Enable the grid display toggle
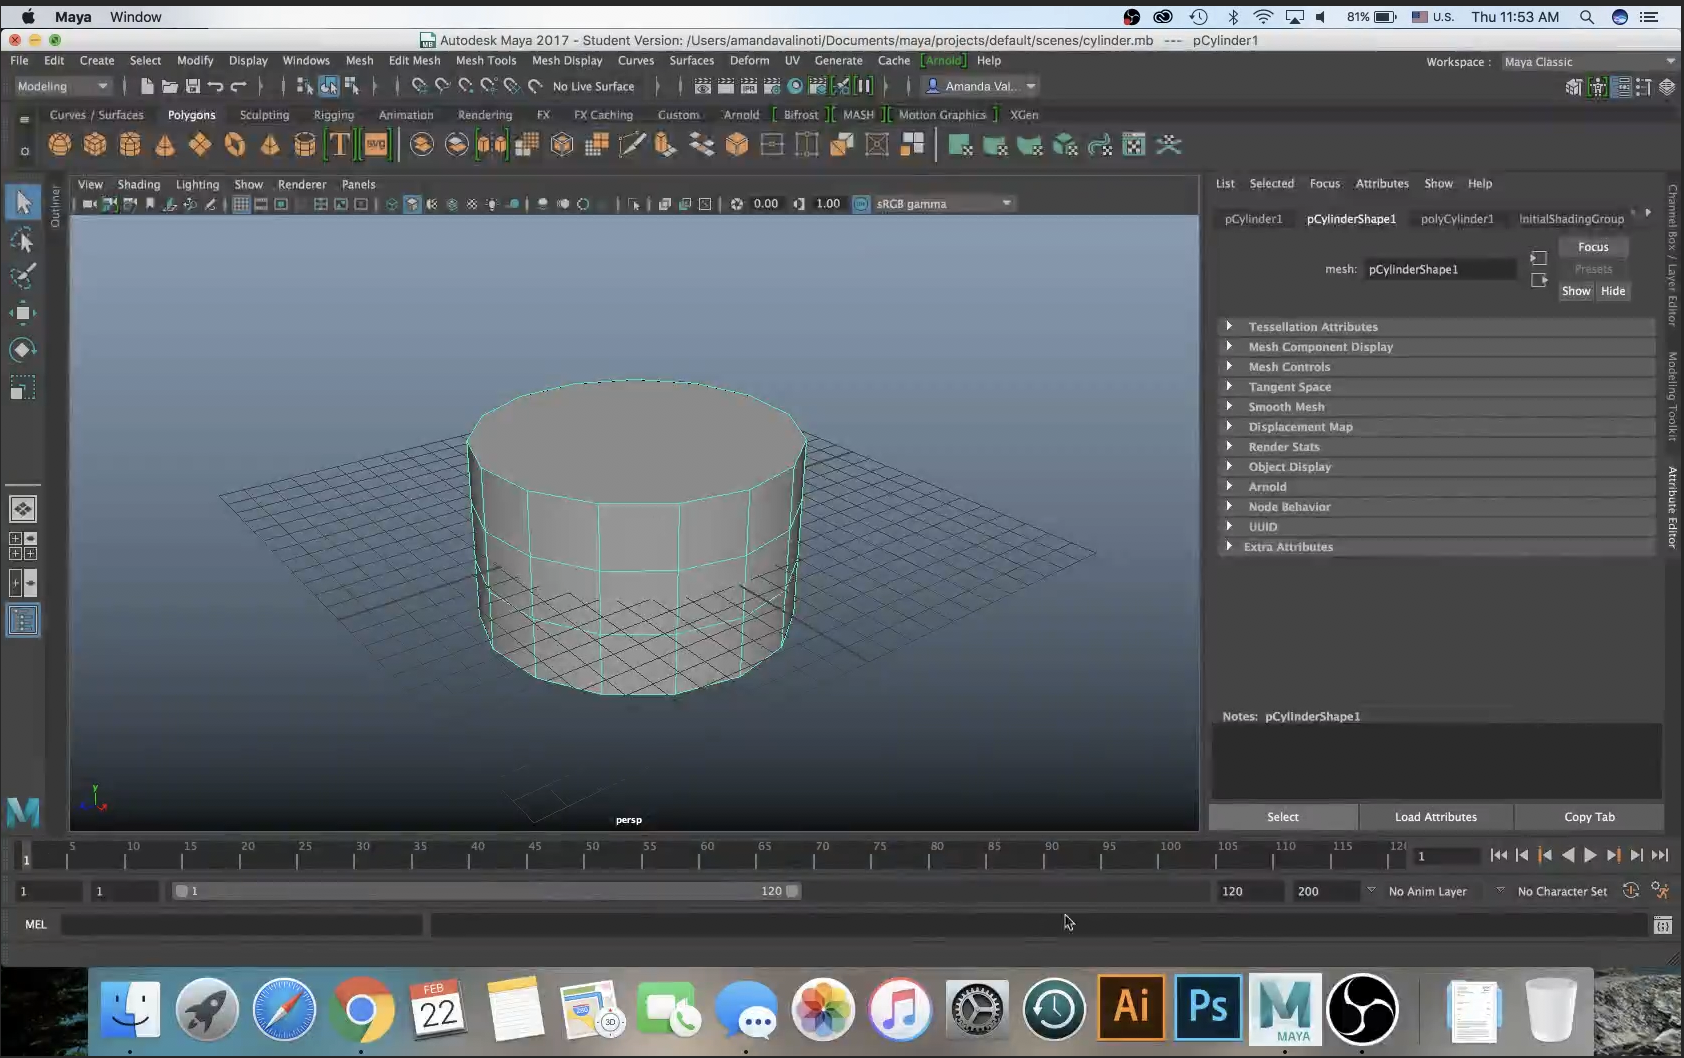This screenshot has height=1058, width=1684. (241, 203)
